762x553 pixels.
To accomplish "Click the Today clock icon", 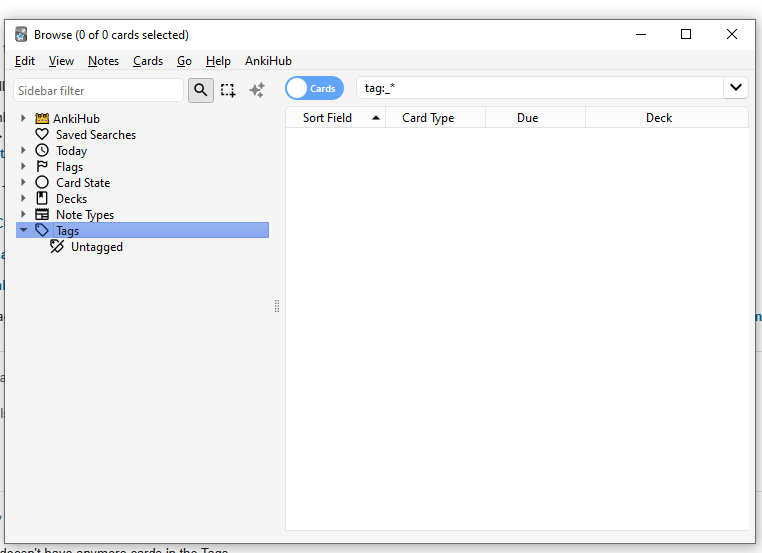I will [x=42, y=151].
